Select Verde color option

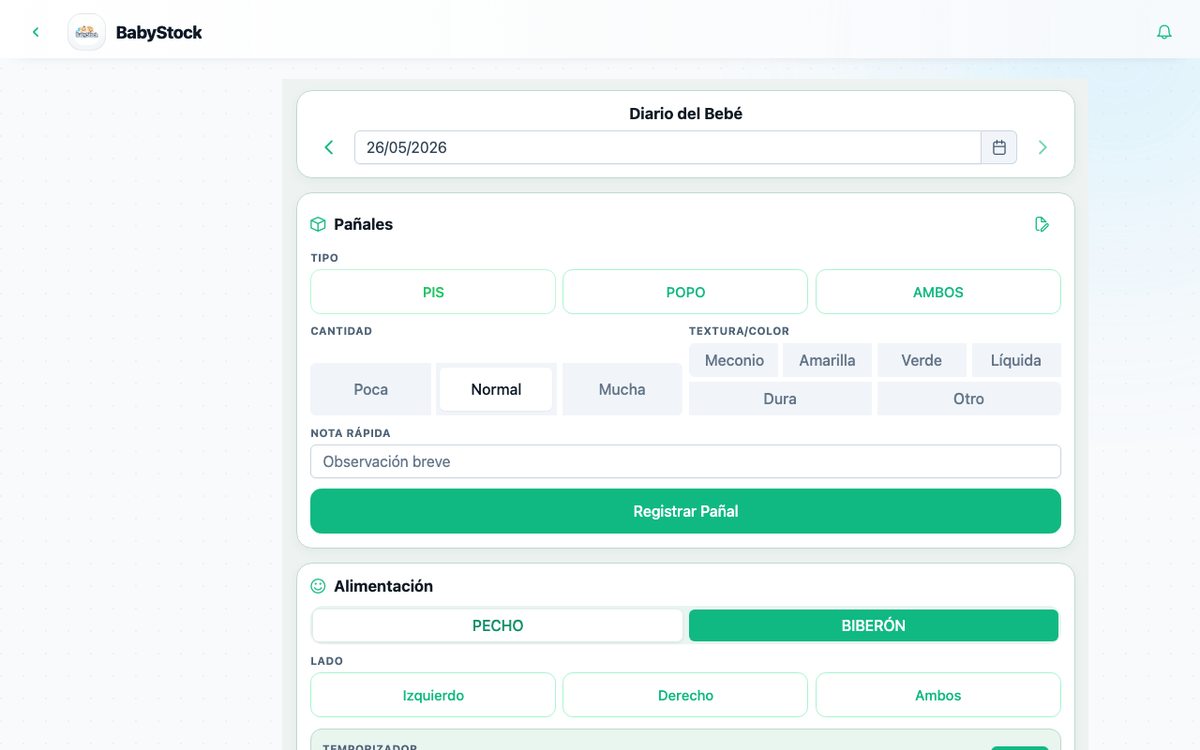[x=922, y=360]
